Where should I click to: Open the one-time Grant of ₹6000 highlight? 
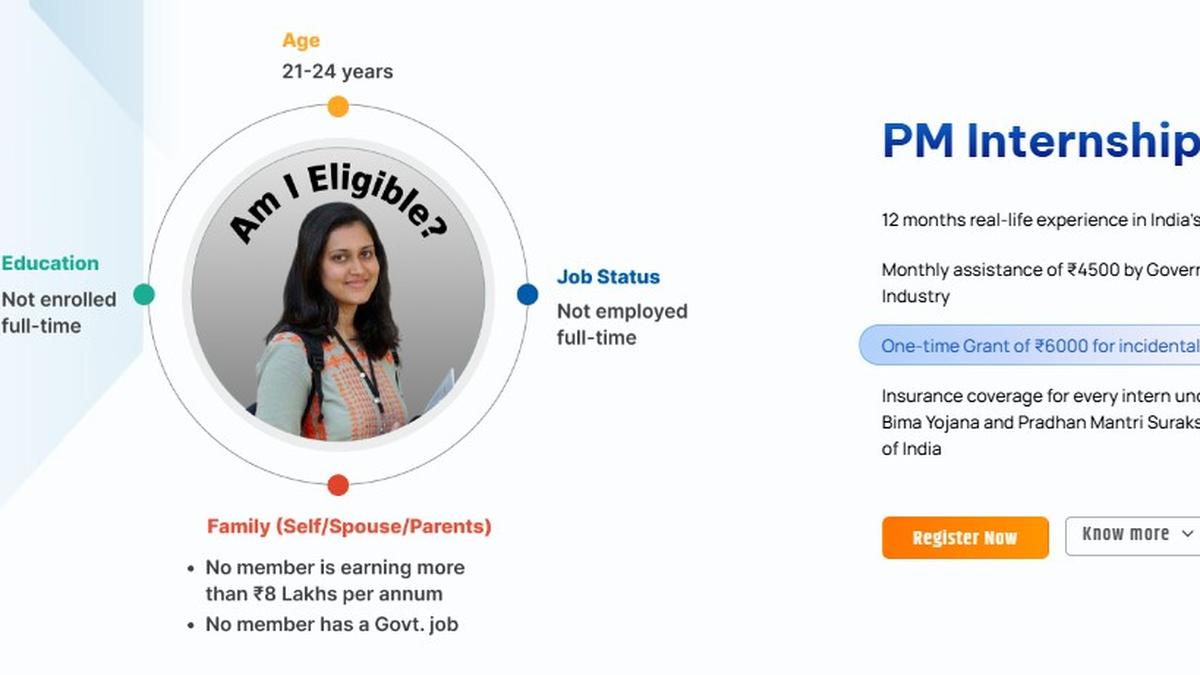[1040, 345]
